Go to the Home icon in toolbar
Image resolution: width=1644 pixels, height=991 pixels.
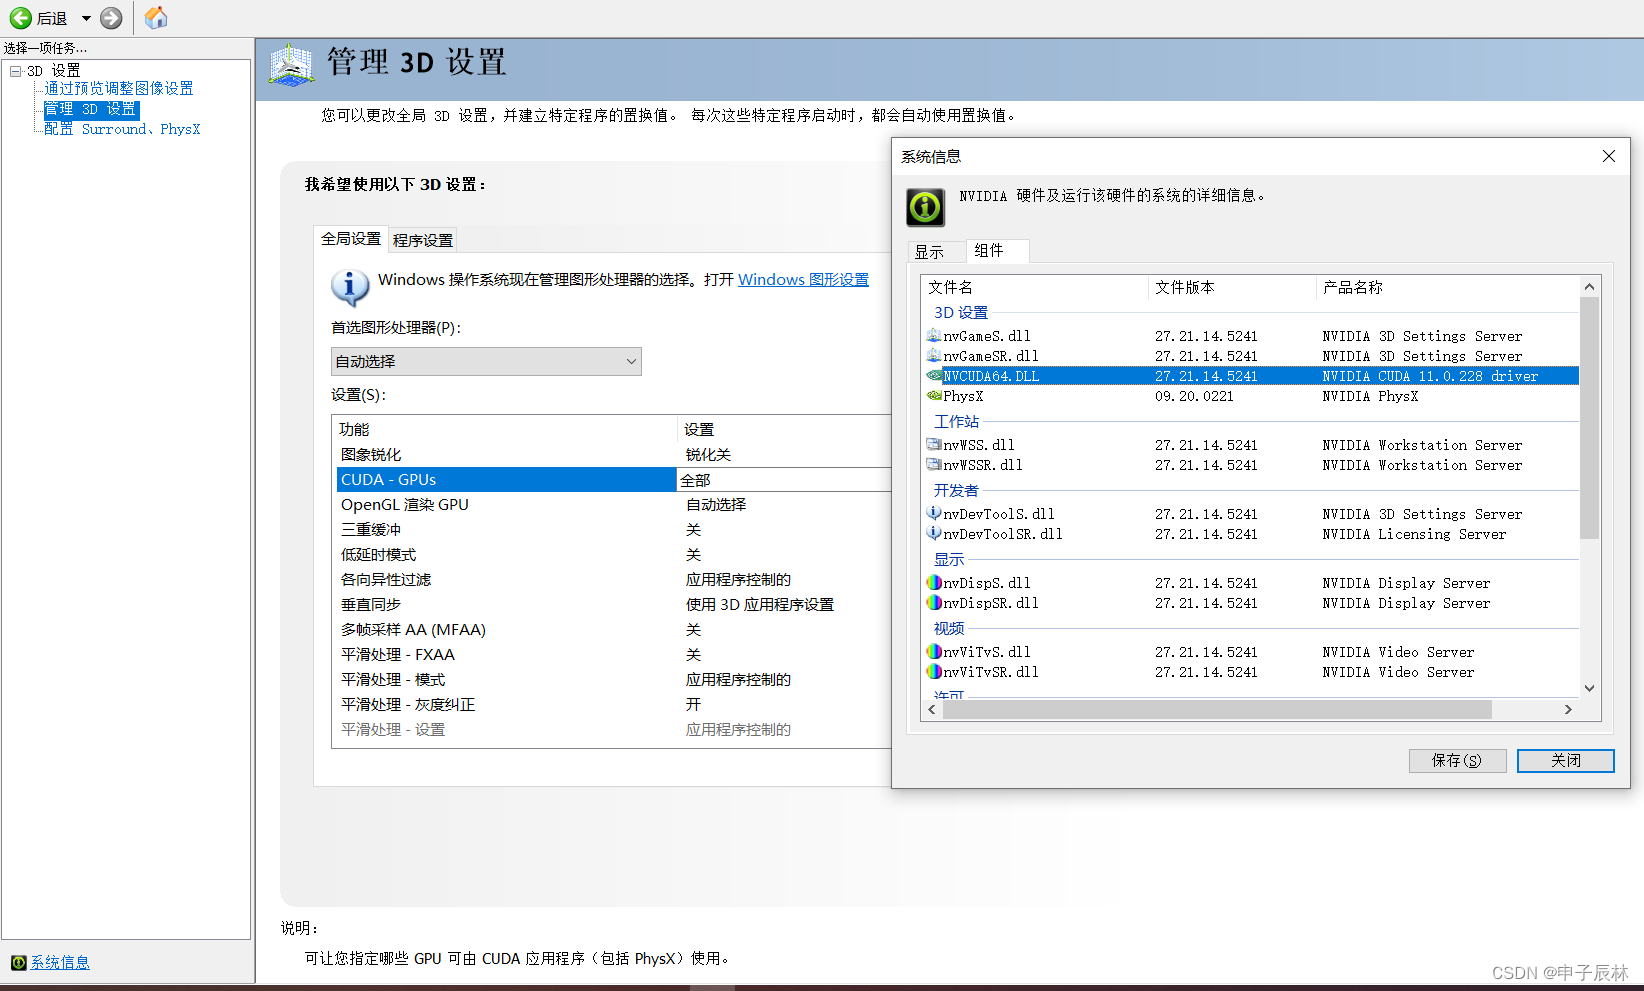tap(156, 18)
